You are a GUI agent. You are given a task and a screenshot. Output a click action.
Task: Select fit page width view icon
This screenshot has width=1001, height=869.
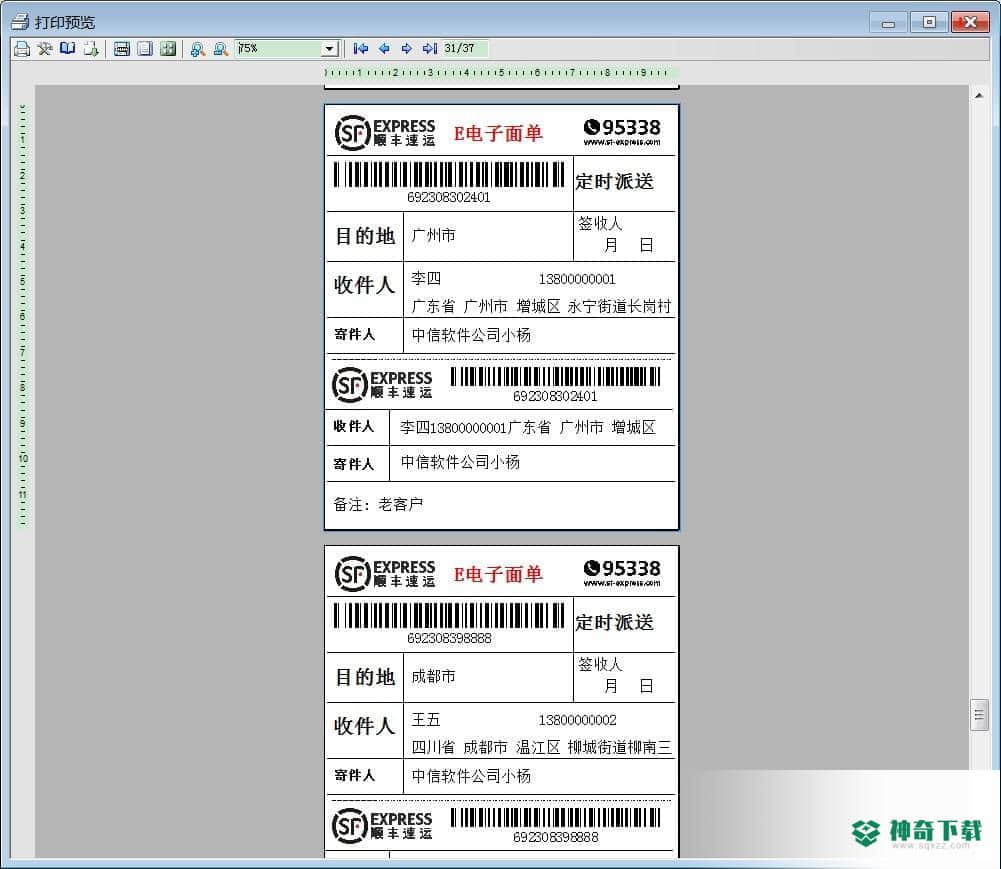(122, 49)
